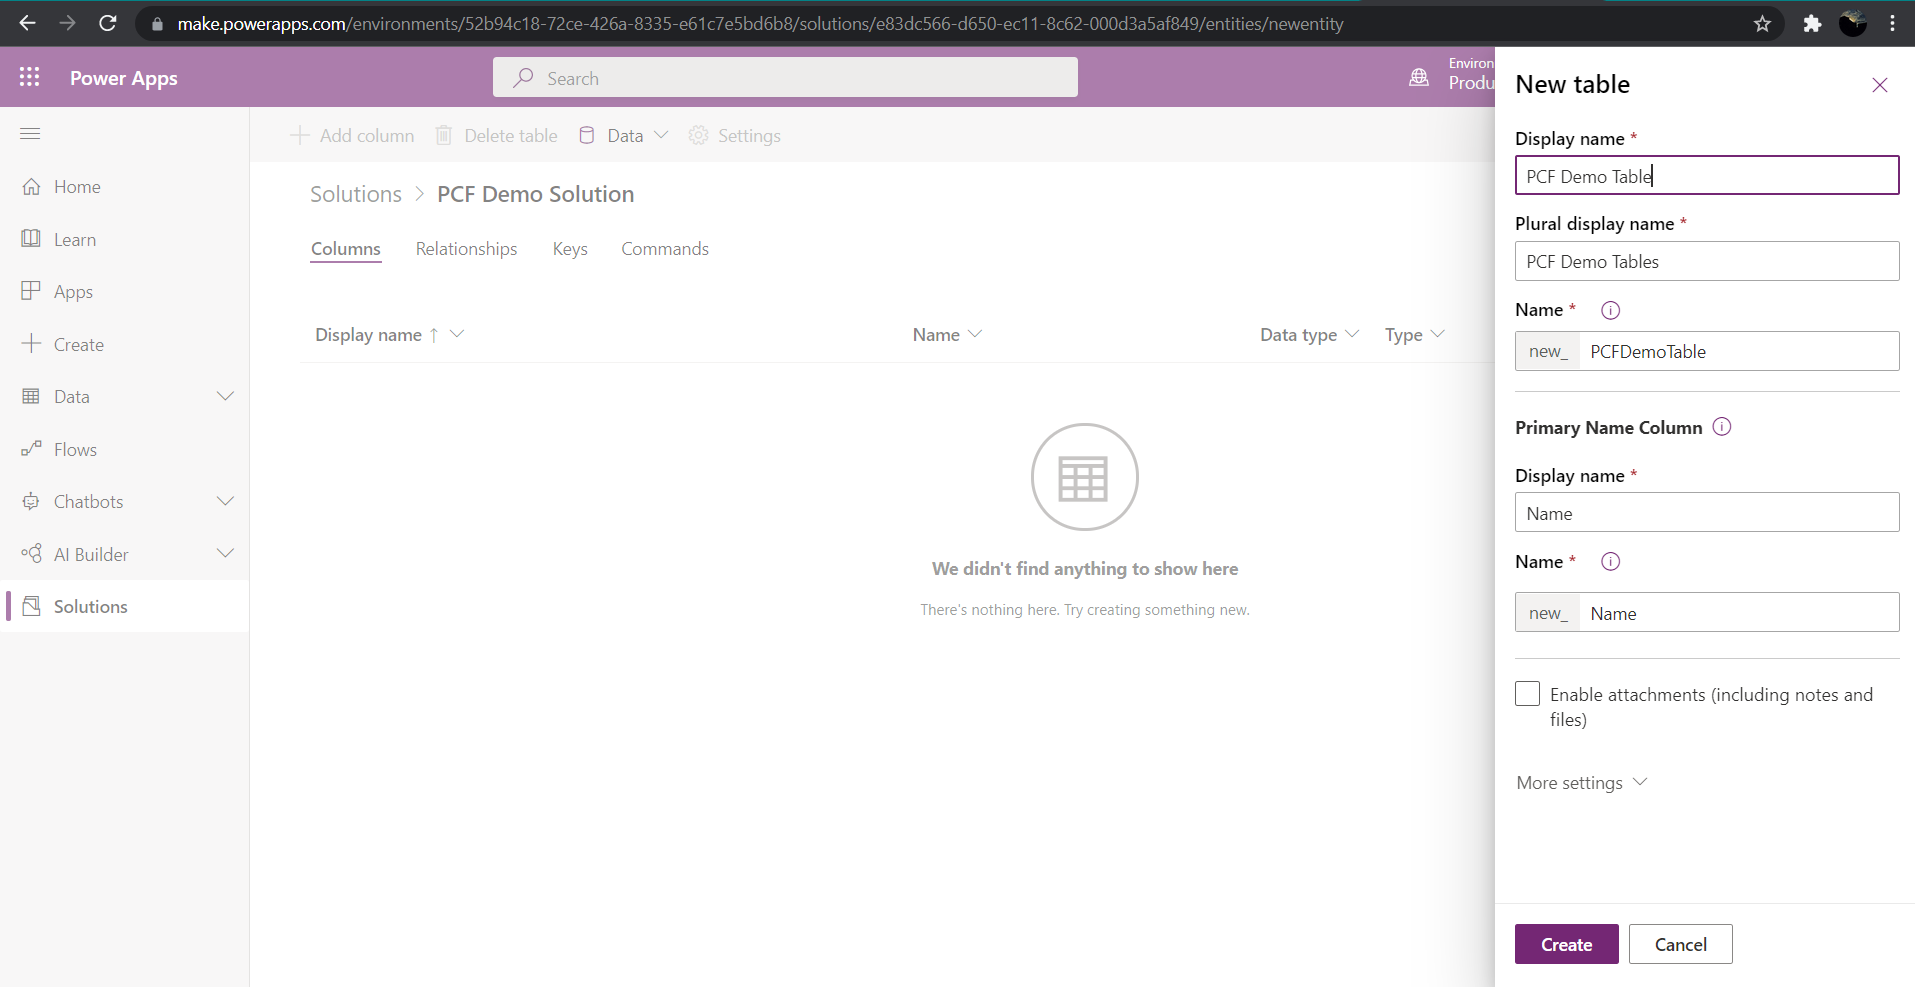1915x987 pixels.
Task: Reload the page using the browser refresh icon
Action: tap(108, 23)
